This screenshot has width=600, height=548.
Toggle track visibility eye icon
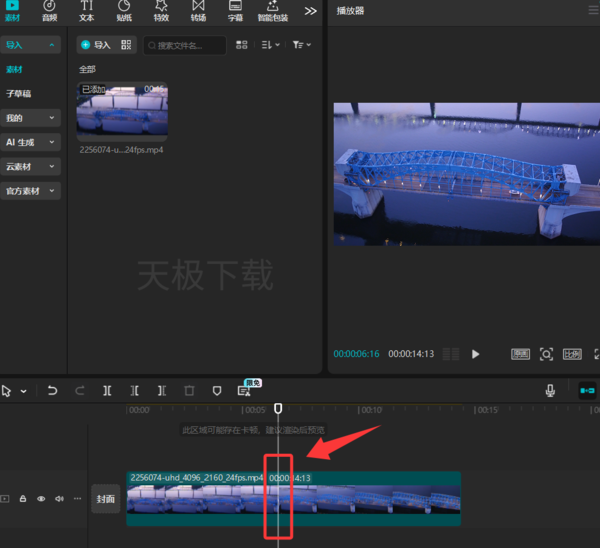[41, 499]
